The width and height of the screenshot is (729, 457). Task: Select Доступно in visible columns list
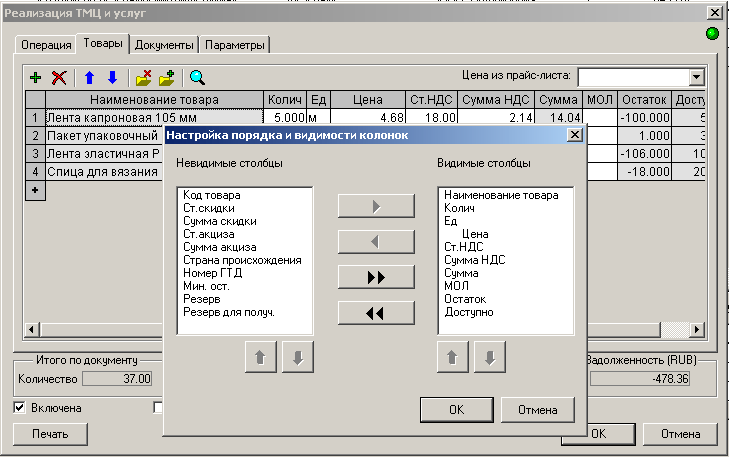(x=469, y=312)
